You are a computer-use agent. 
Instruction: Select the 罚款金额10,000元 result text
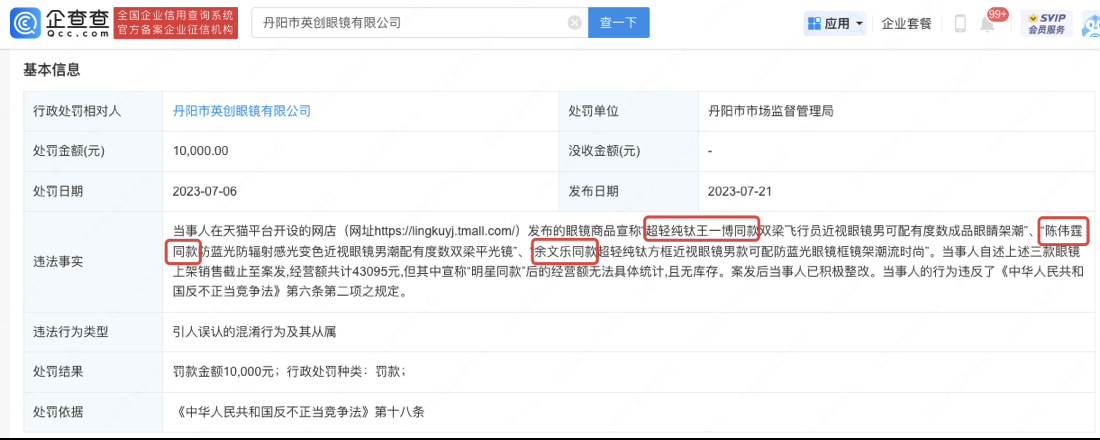223,372
